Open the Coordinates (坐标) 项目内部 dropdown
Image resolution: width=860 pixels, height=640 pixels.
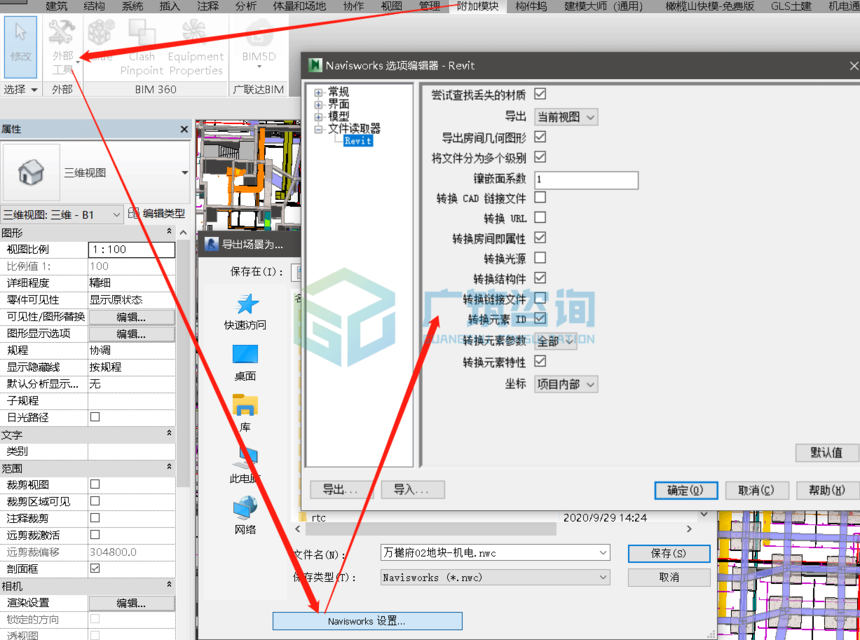(566, 384)
